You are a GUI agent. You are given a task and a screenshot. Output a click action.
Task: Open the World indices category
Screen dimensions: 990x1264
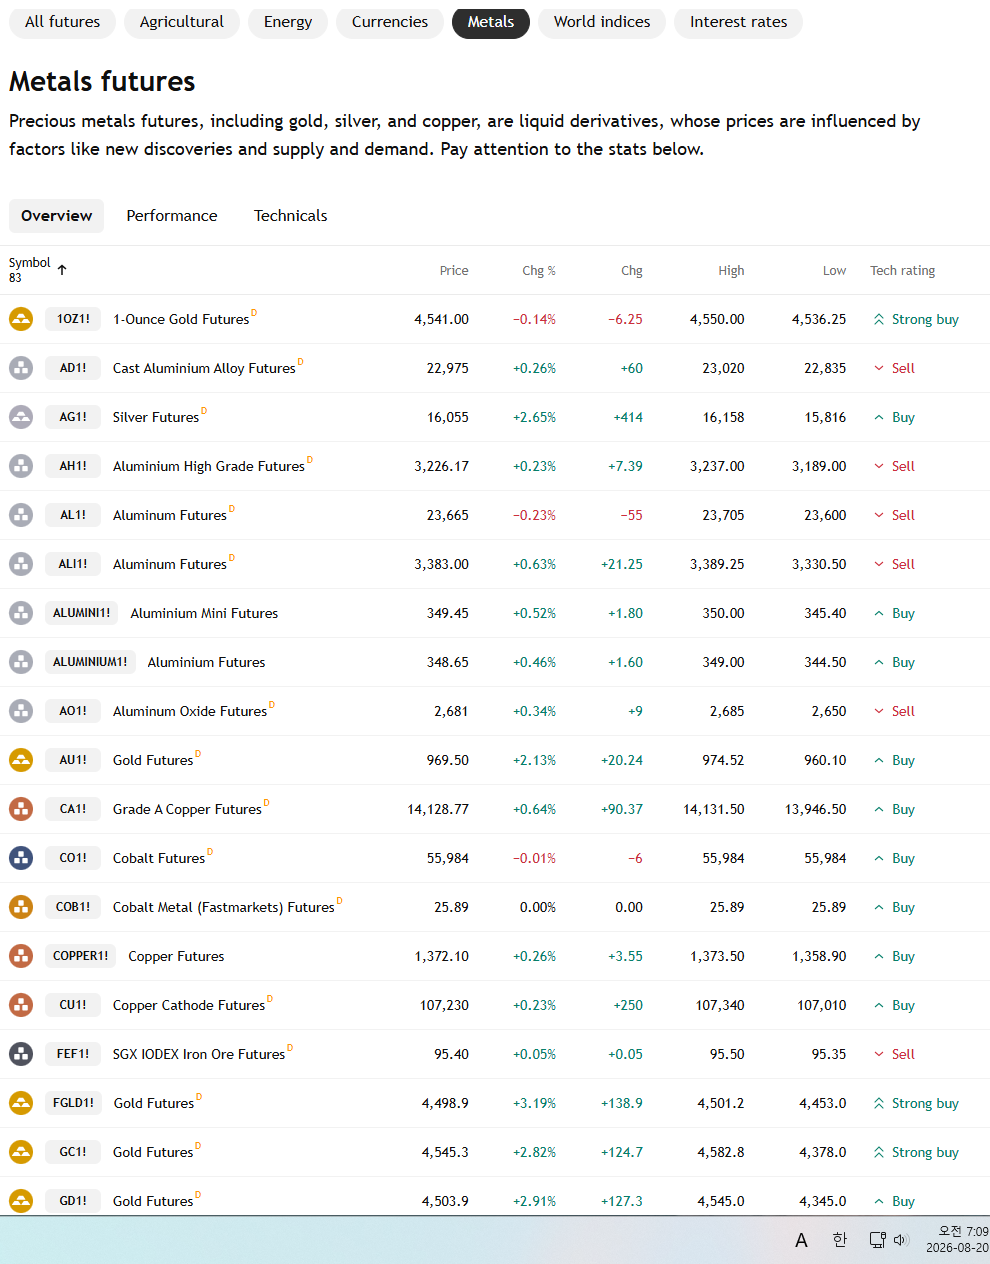coord(602,22)
